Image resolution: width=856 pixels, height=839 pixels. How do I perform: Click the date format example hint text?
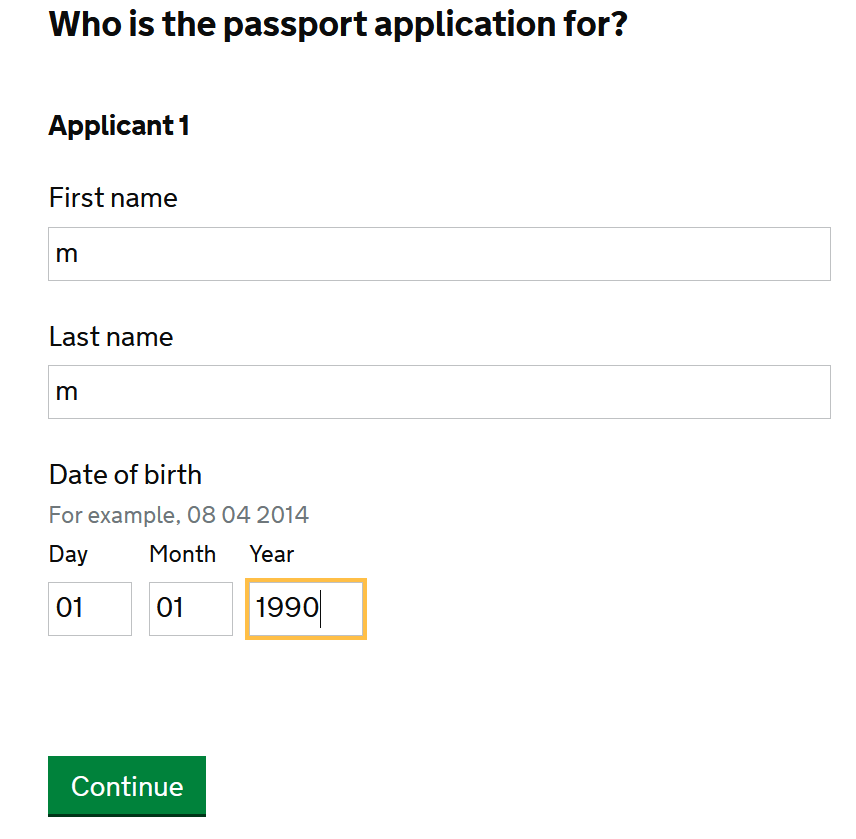(179, 514)
